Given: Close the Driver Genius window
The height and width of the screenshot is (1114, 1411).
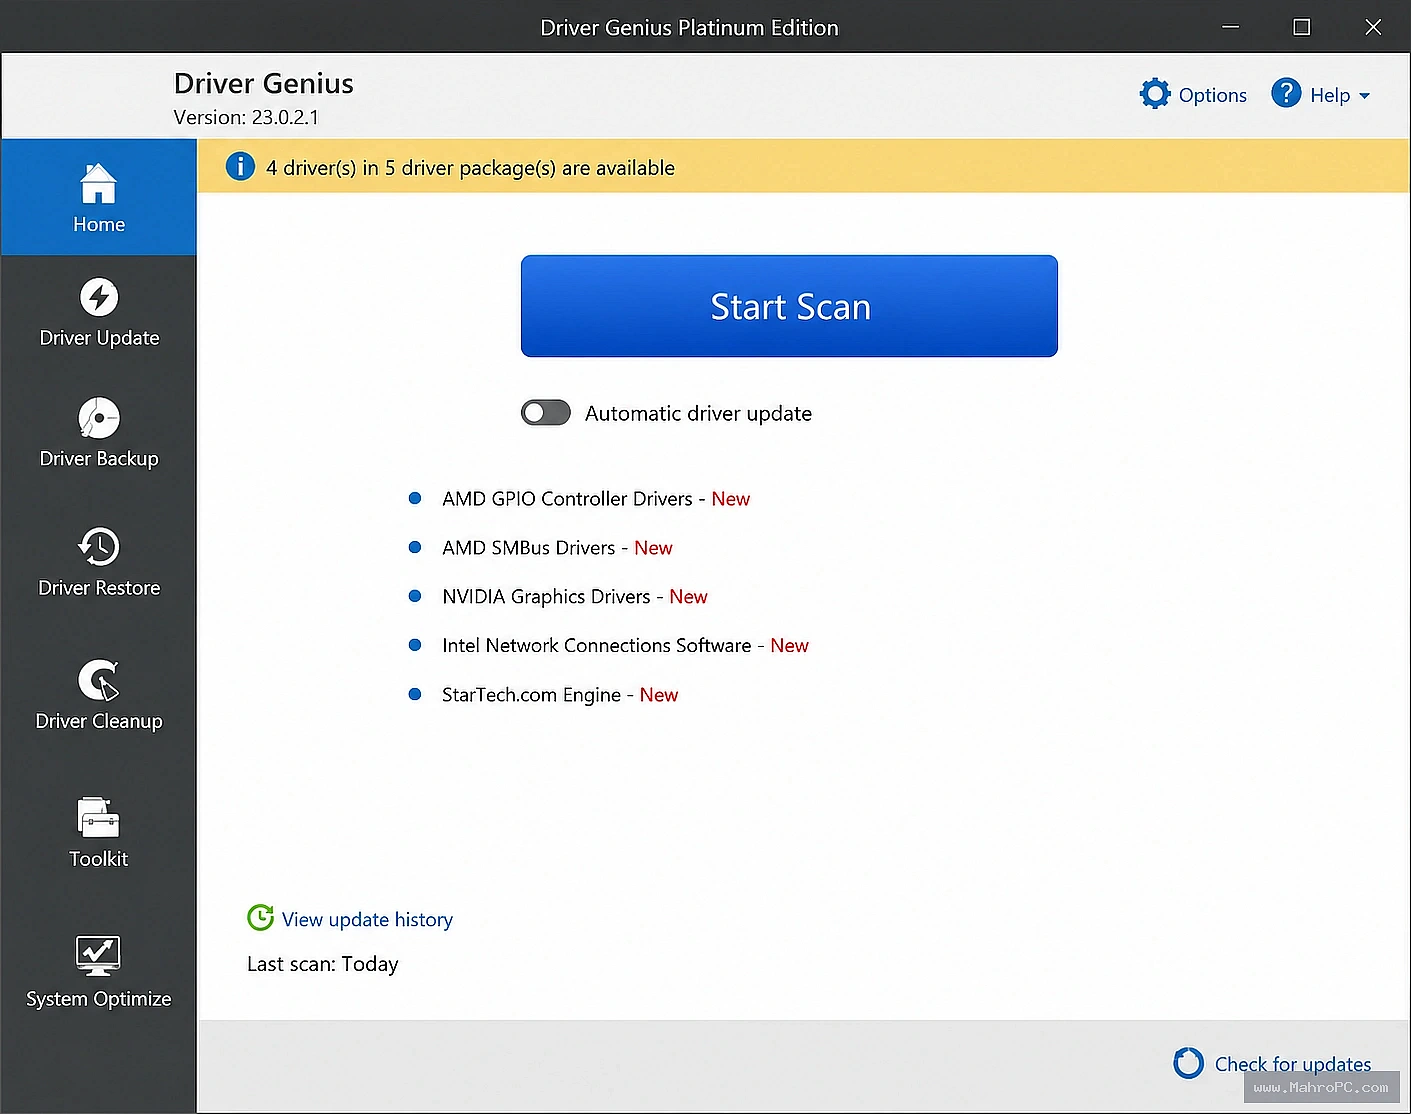Looking at the screenshot, I should click(x=1373, y=27).
